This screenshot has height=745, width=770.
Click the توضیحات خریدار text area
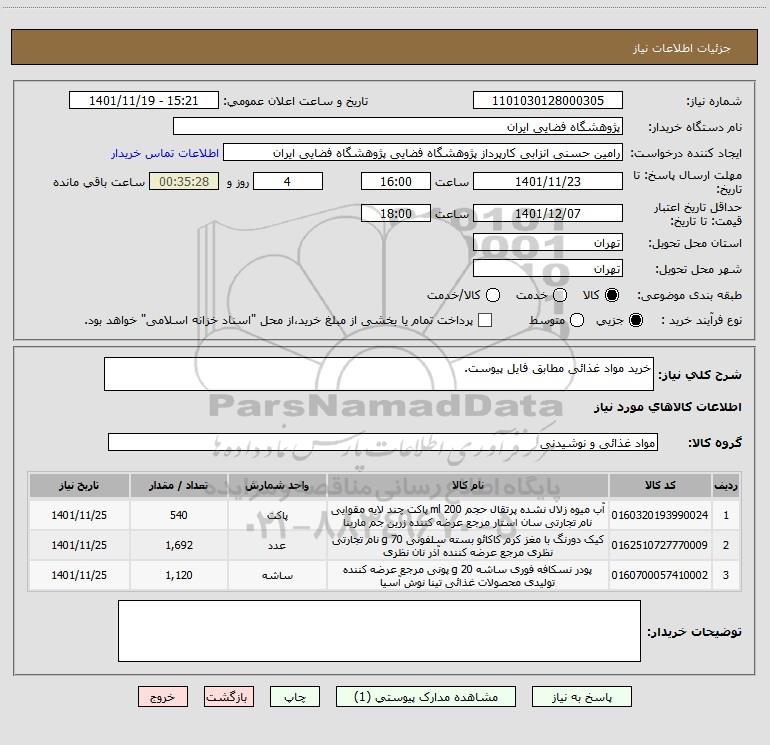(379, 631)
